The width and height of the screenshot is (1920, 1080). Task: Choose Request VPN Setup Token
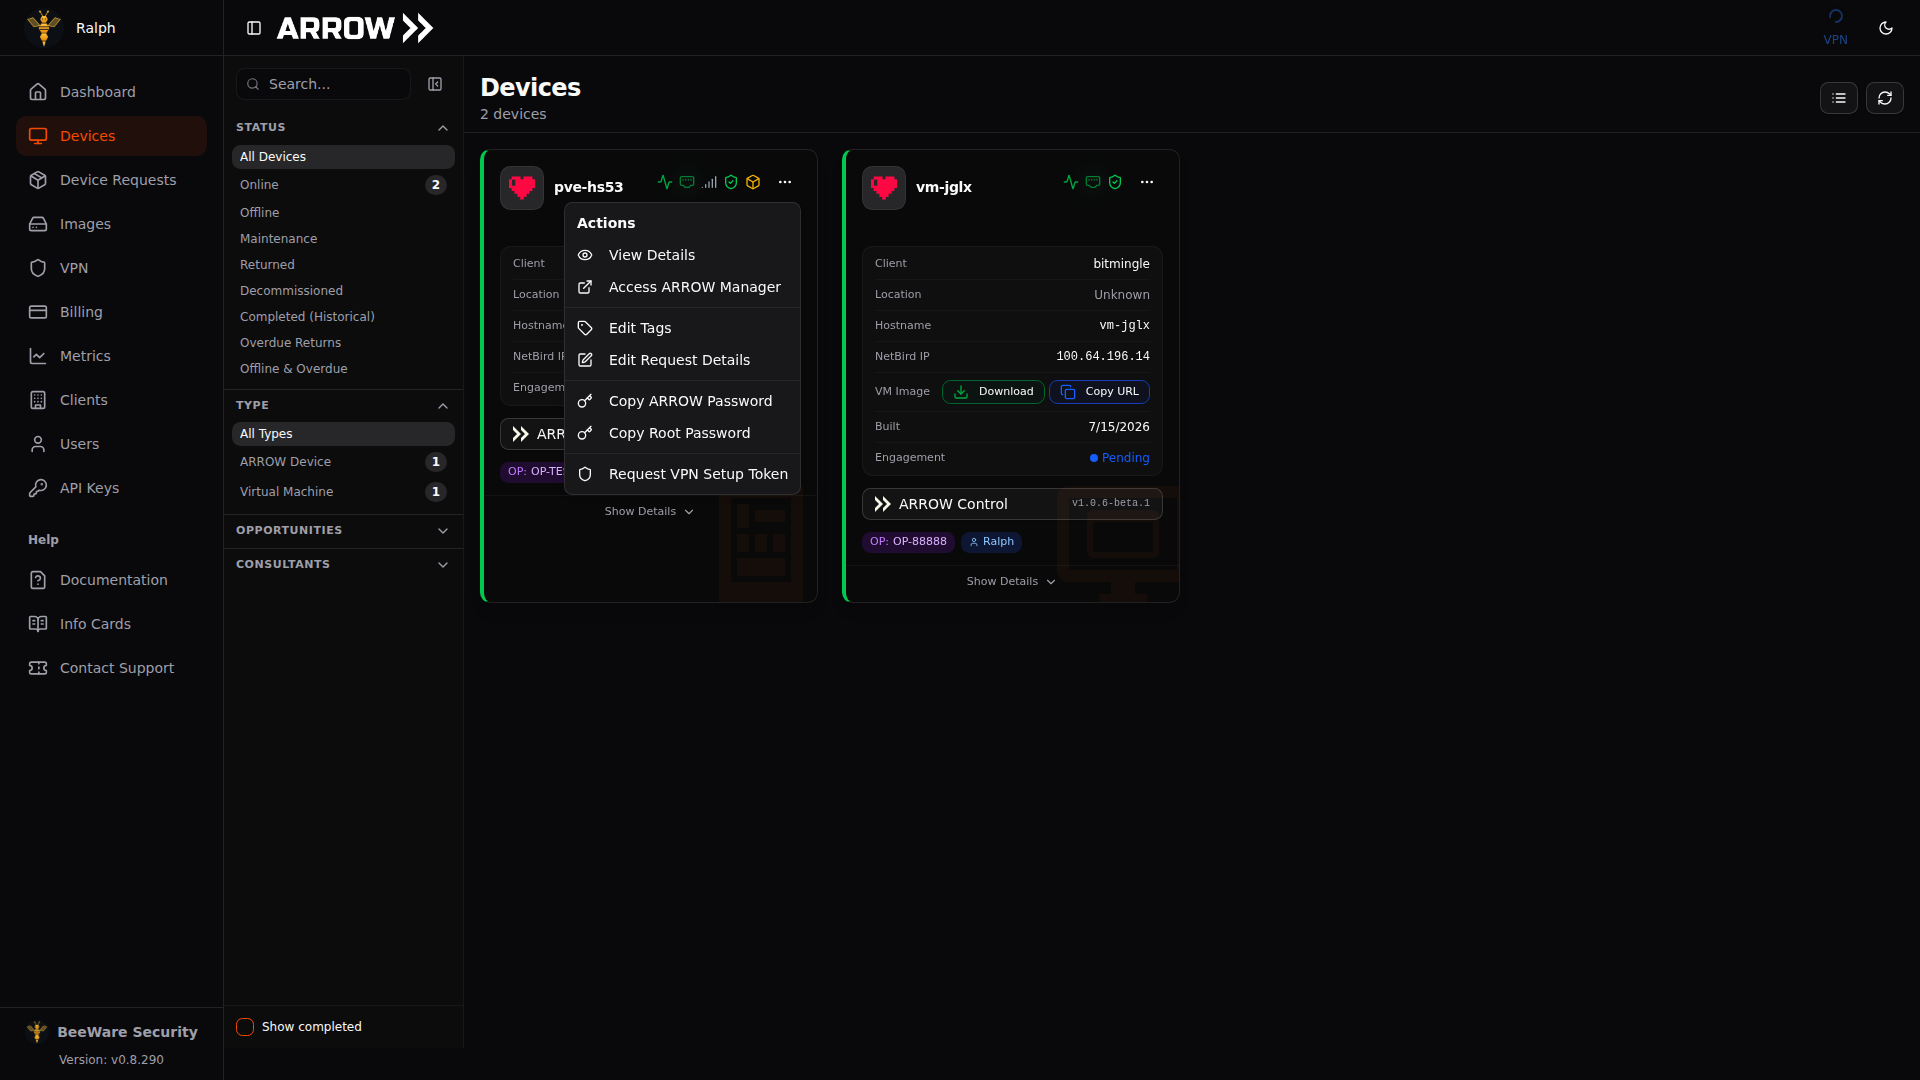682,474
